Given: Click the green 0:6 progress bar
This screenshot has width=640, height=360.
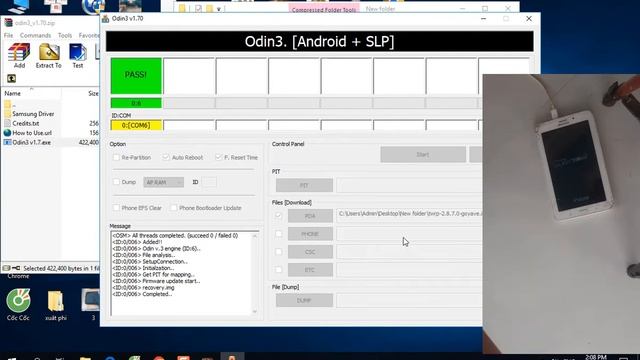Looking at the screenshot, I should tap(136, 103).
